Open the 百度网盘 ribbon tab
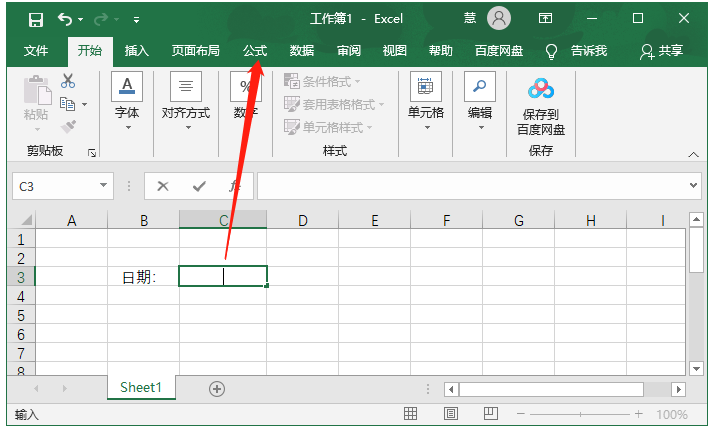Image resolution: width=716 pixels, height=430 pixels. pyautogui.click(x=499, y=50)
